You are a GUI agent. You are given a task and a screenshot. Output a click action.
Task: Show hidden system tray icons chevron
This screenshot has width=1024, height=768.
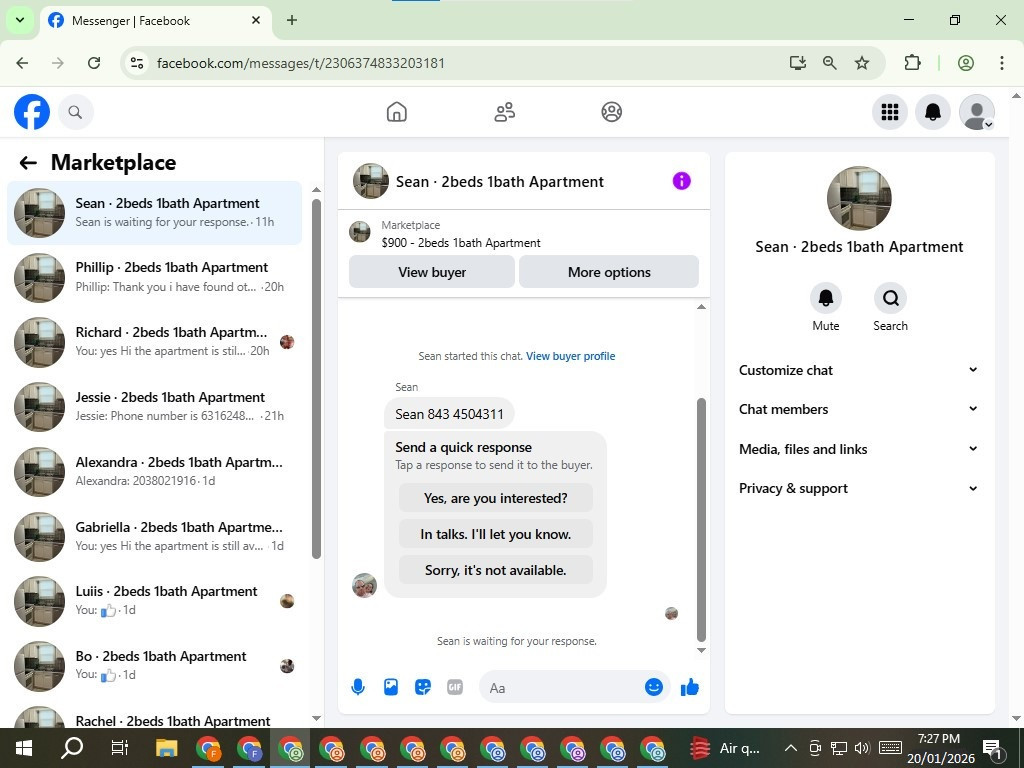point(790,748)
